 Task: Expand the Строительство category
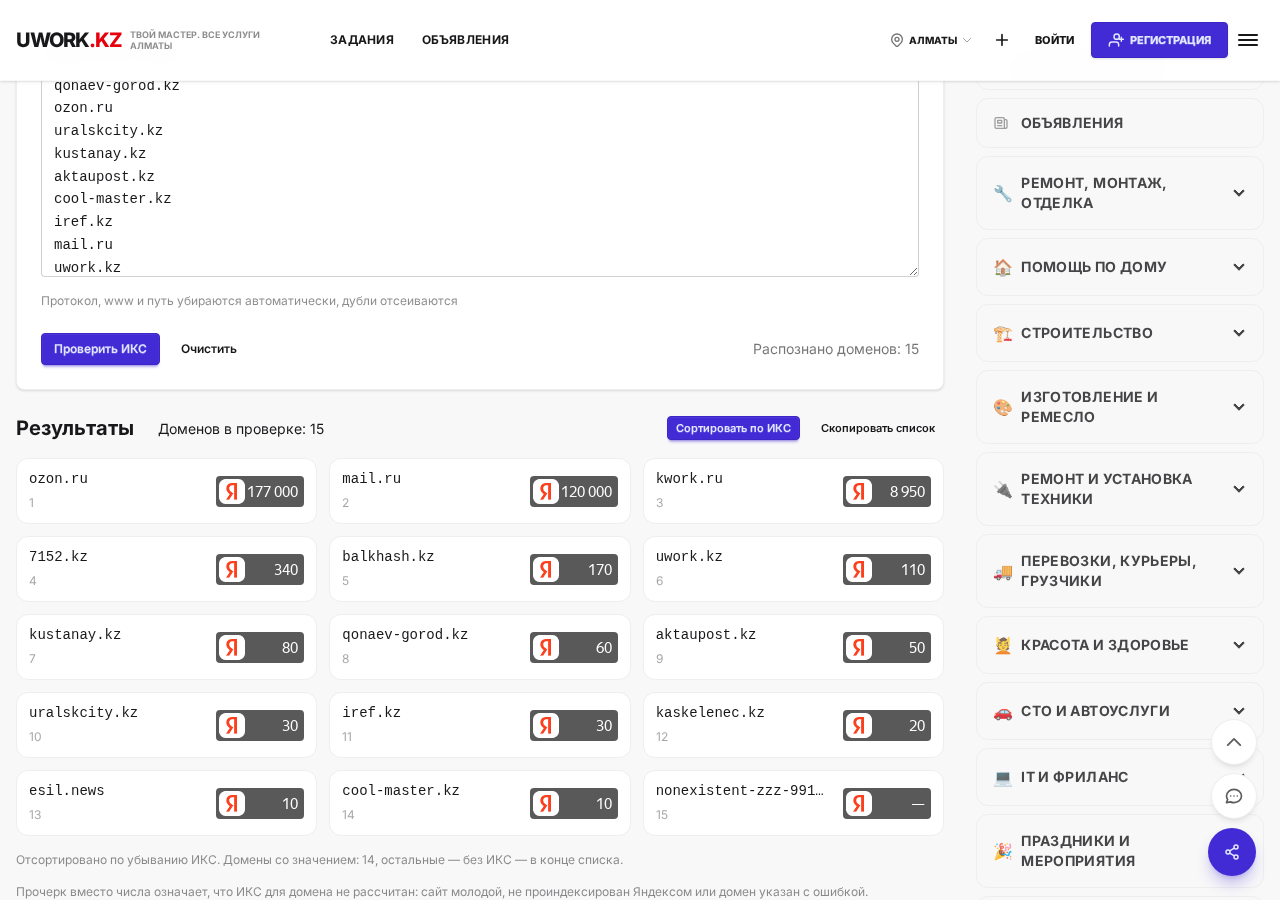1238,333
